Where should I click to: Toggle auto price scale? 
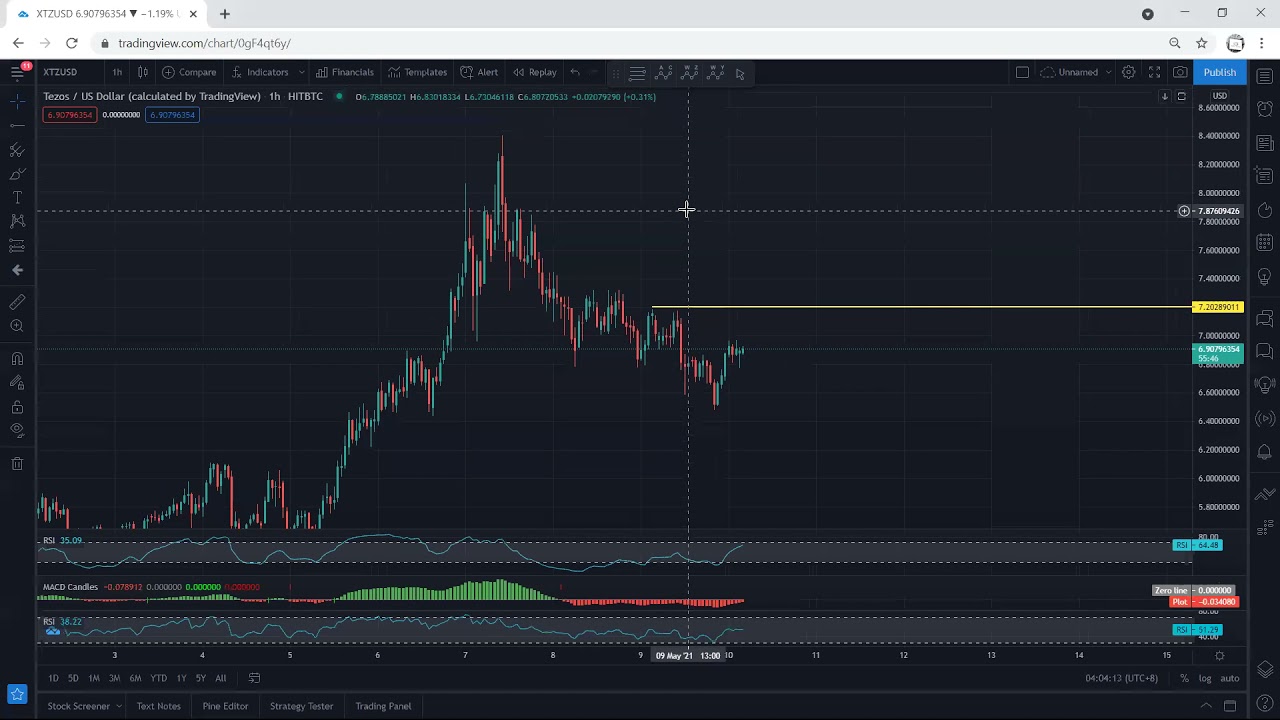(1230, 678)
